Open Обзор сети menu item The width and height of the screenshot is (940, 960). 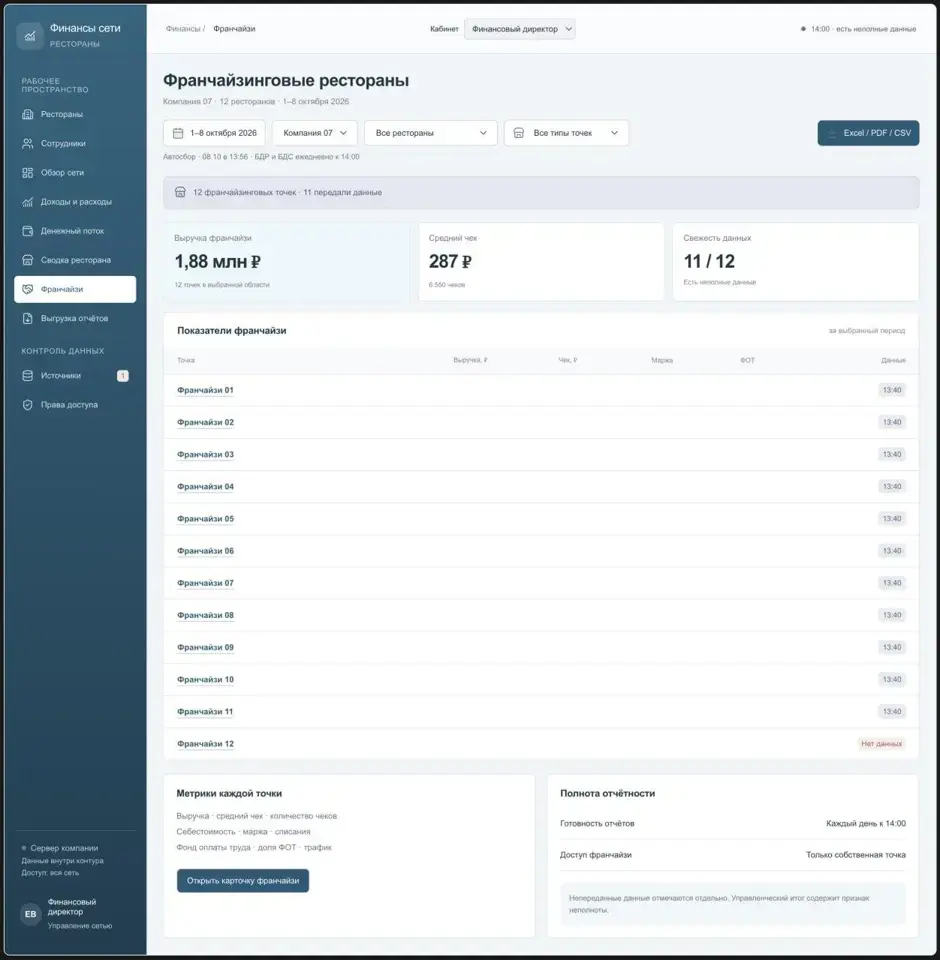(75, 173)
